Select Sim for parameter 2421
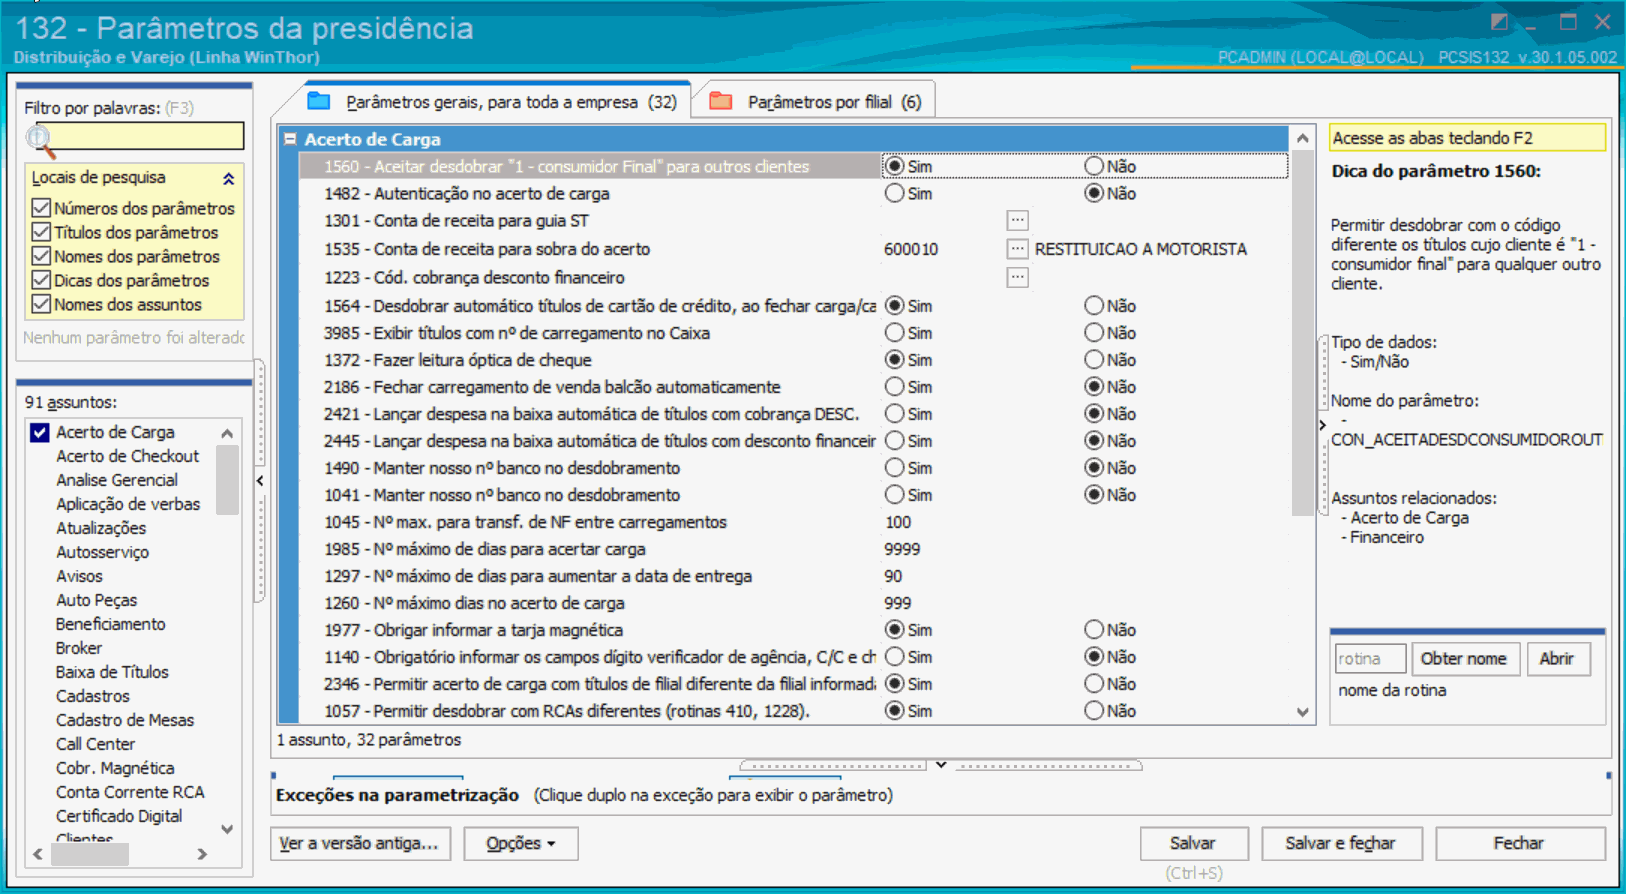This screenshot has height=894, width=1626. 894,413
